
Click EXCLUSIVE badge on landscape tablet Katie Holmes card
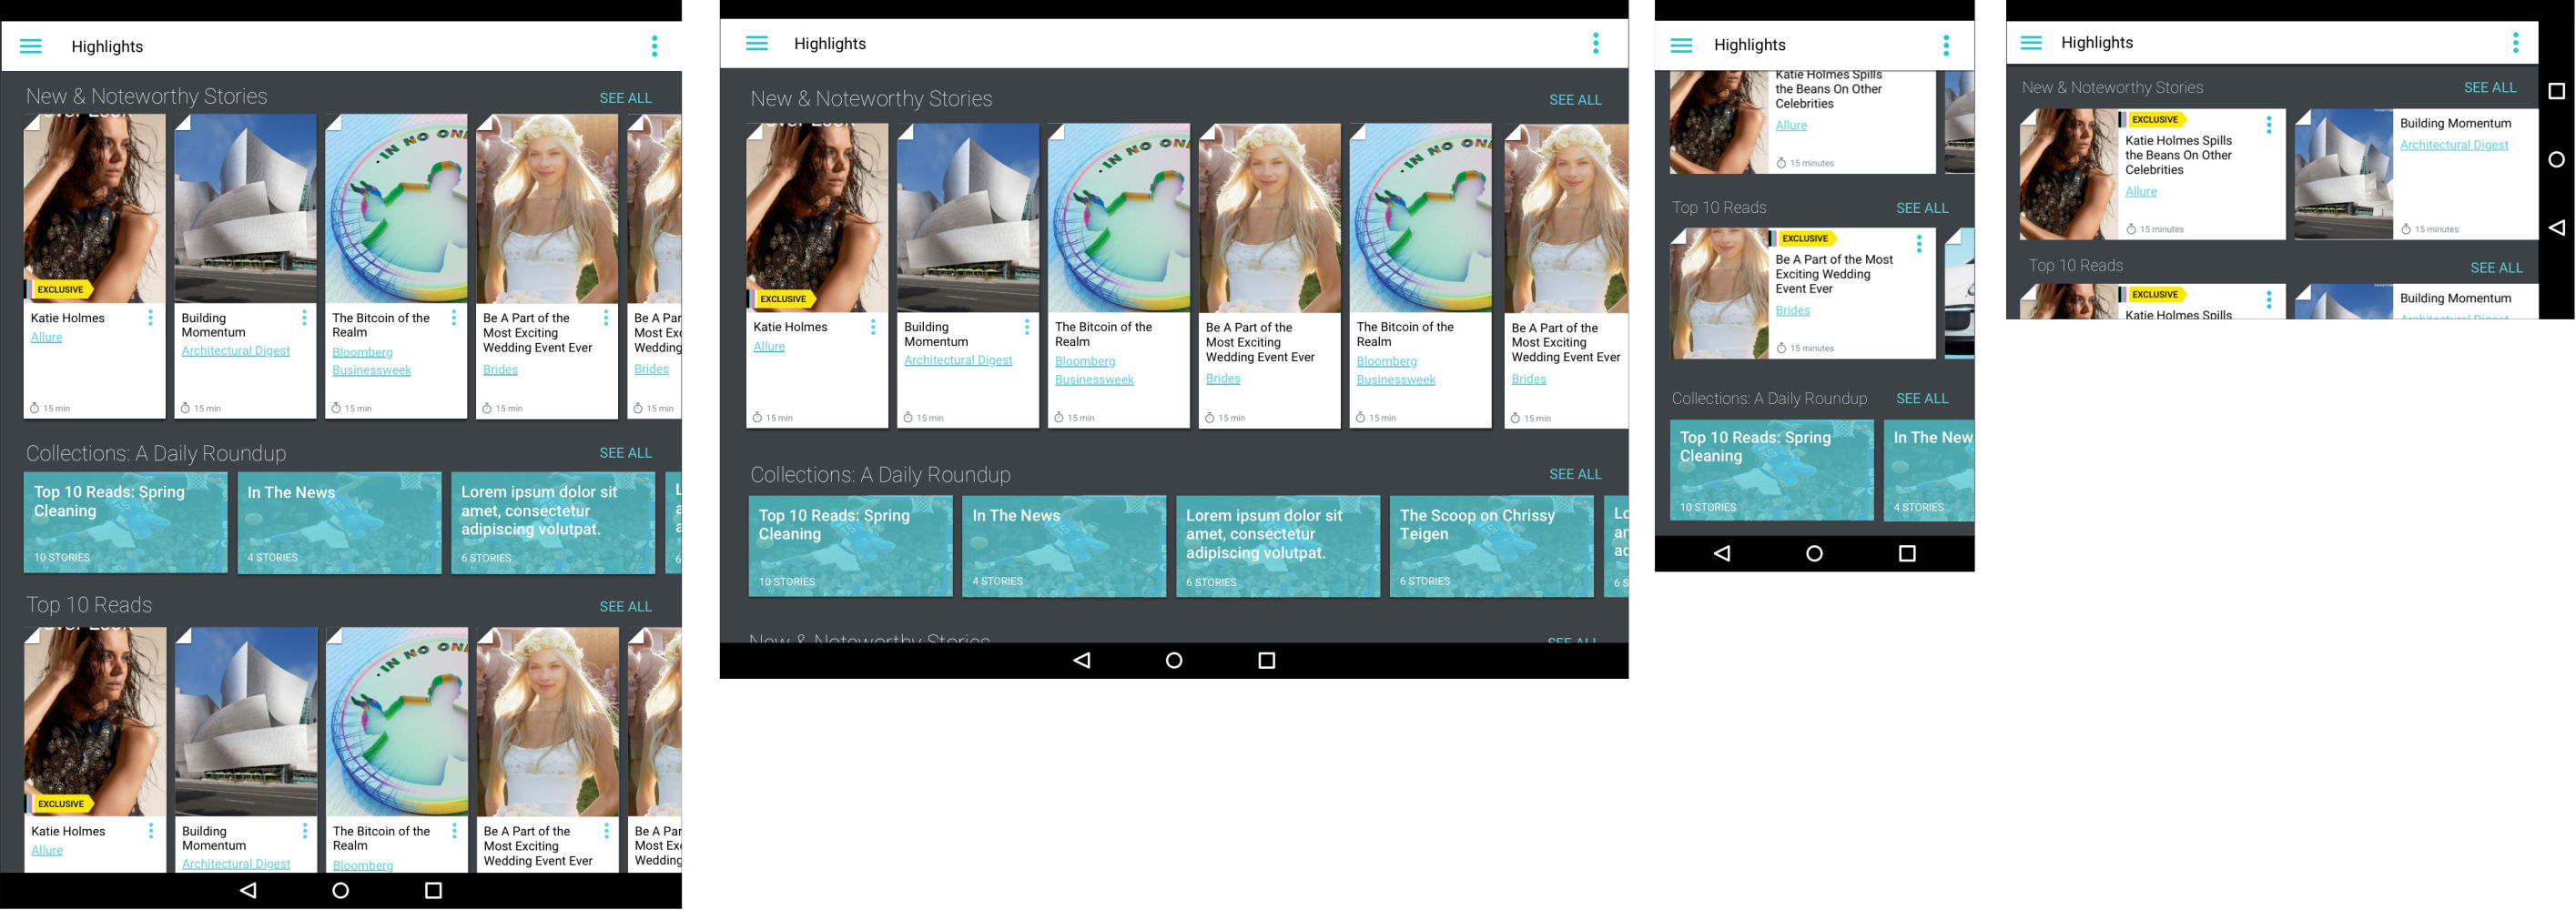[x=783, y=299]
